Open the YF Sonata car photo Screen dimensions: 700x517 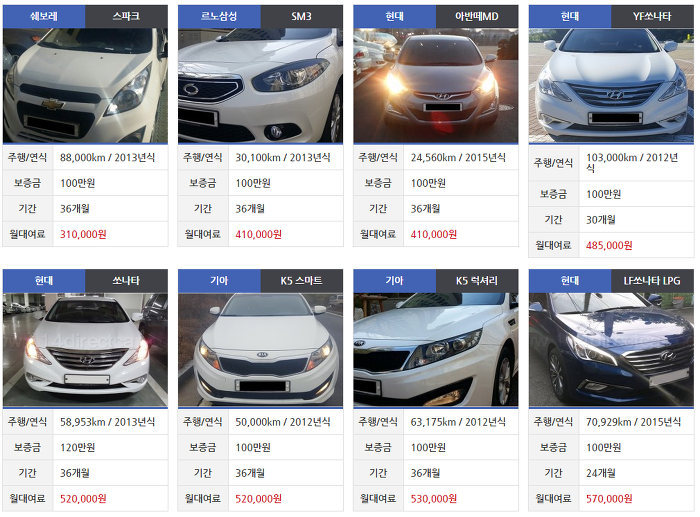click(611, 86)
